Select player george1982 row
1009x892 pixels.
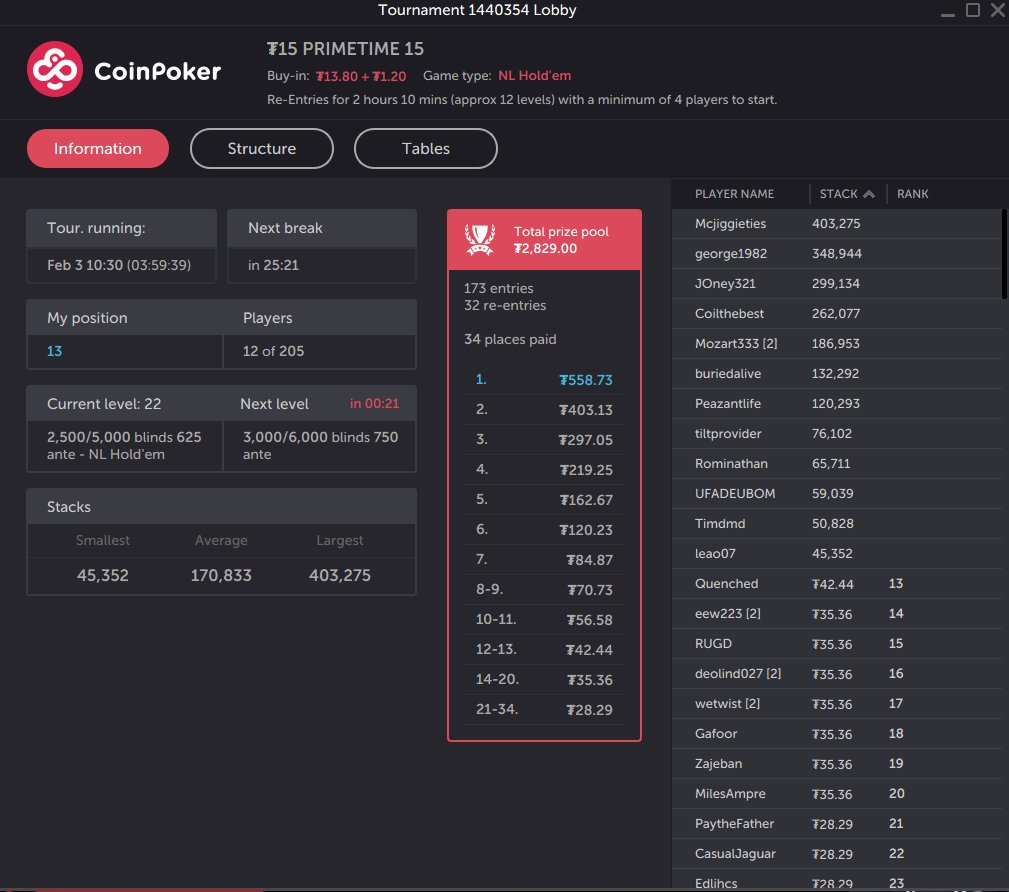point(837,254)
